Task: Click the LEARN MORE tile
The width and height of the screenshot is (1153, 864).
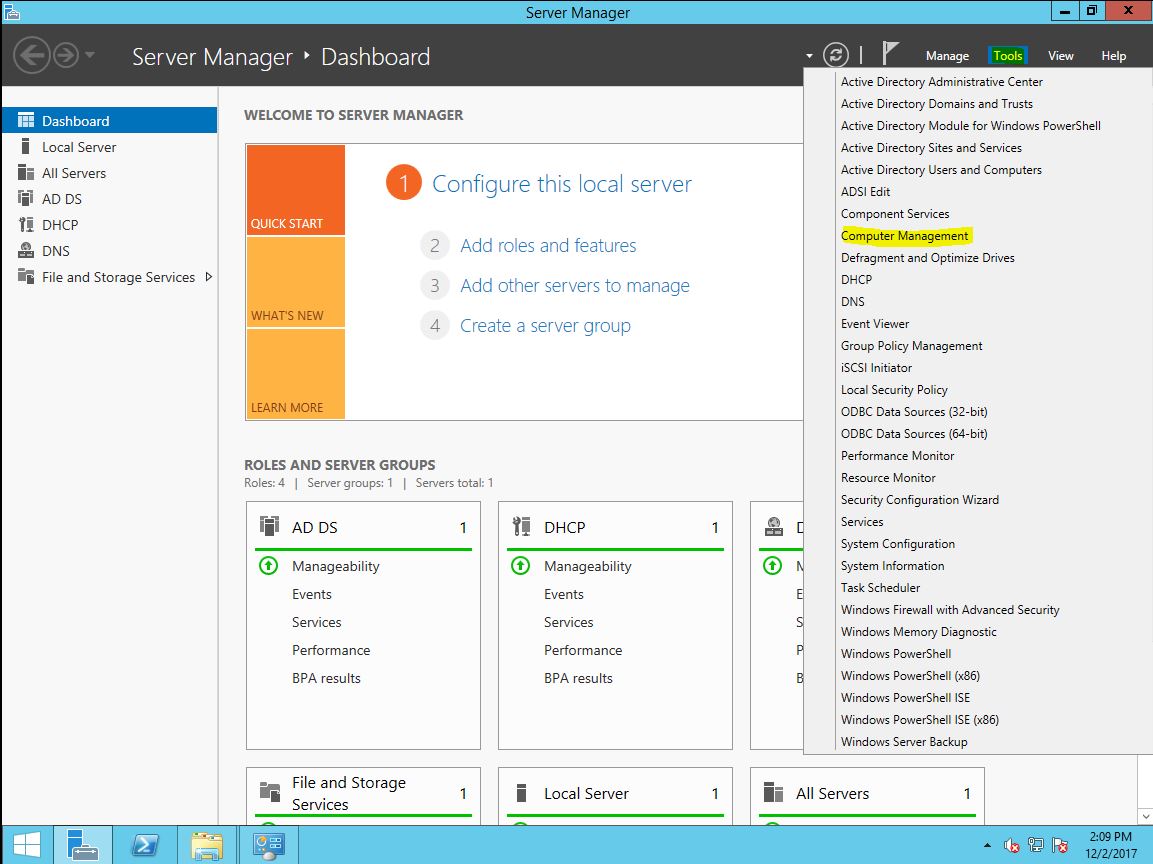Action: tap(295, 374)
